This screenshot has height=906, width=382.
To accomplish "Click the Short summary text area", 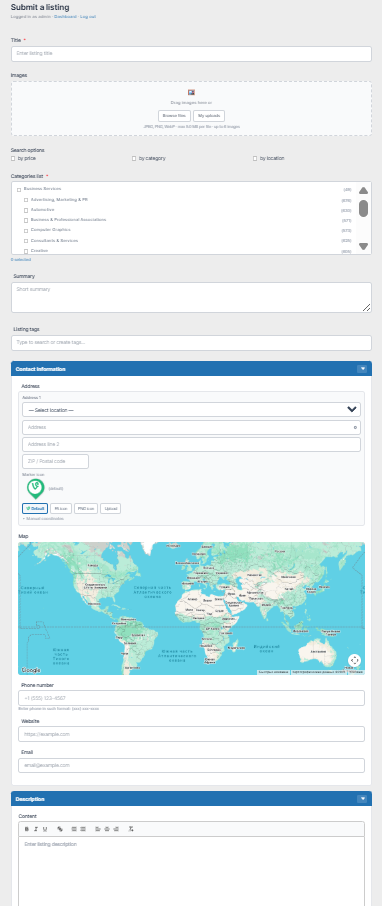I will (x=191, y=298).
